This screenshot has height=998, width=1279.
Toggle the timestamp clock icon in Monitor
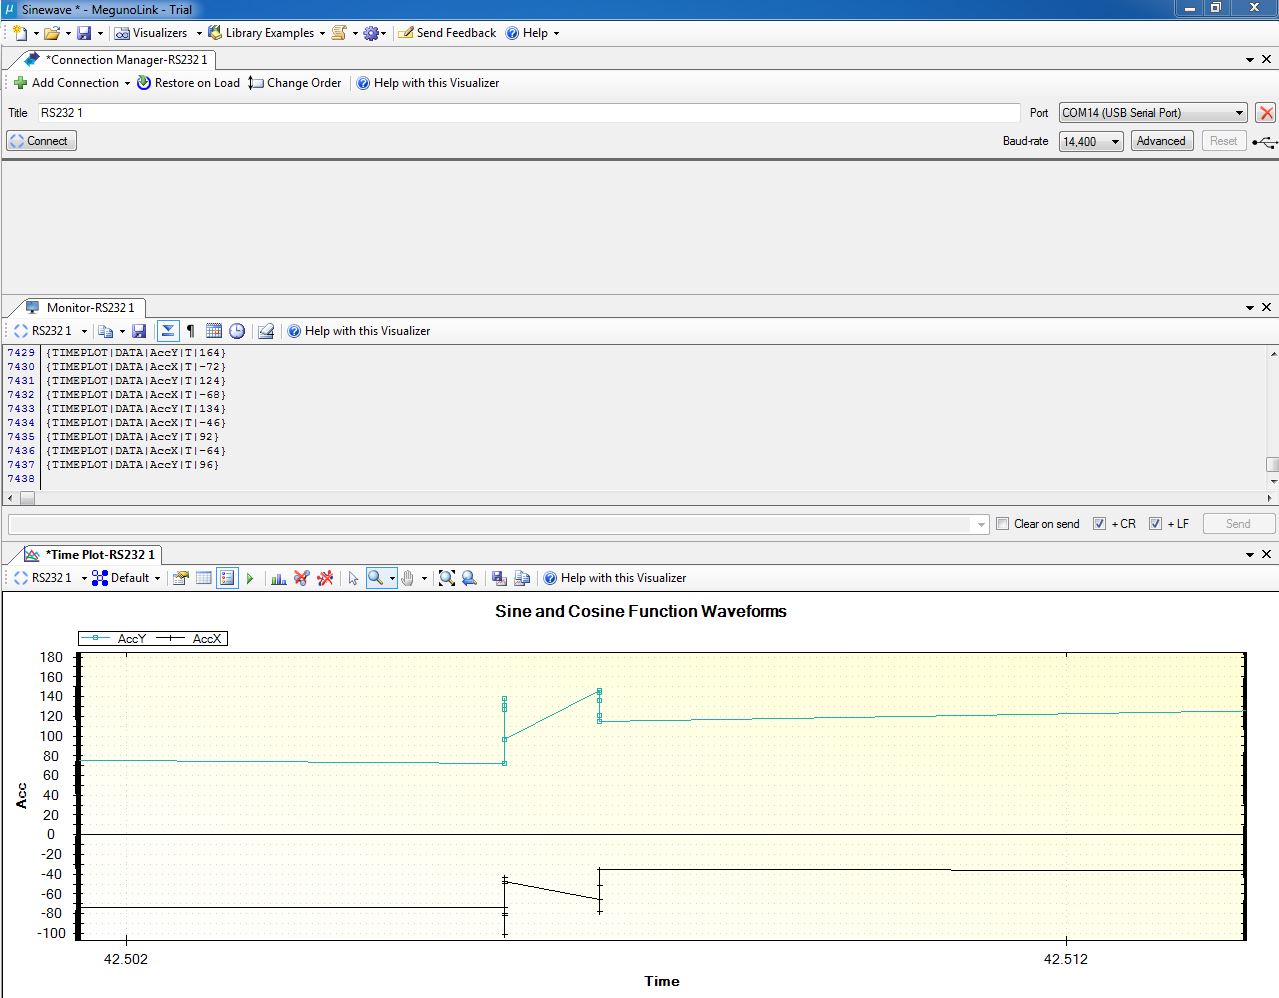237,331
